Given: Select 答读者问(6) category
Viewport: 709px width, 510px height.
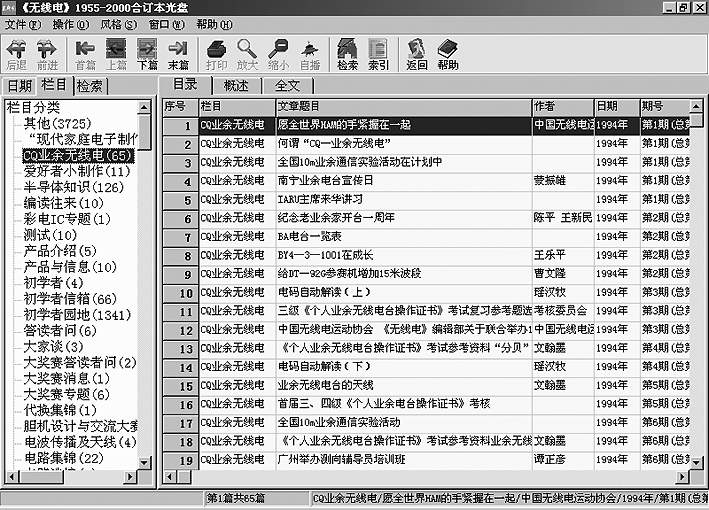Looking at the screenshot, I should point(60,331).
